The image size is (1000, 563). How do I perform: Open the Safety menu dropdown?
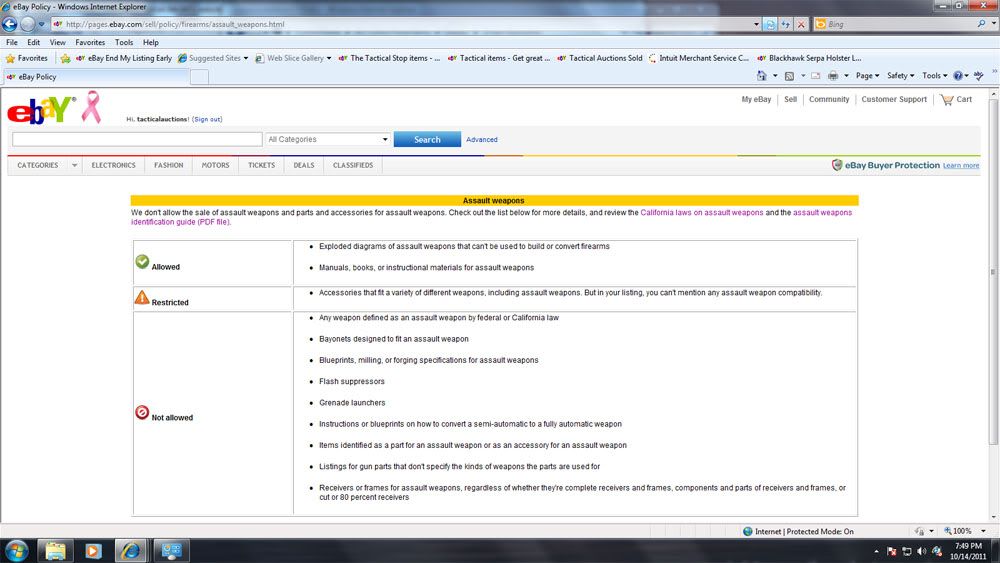click(900, 76)
